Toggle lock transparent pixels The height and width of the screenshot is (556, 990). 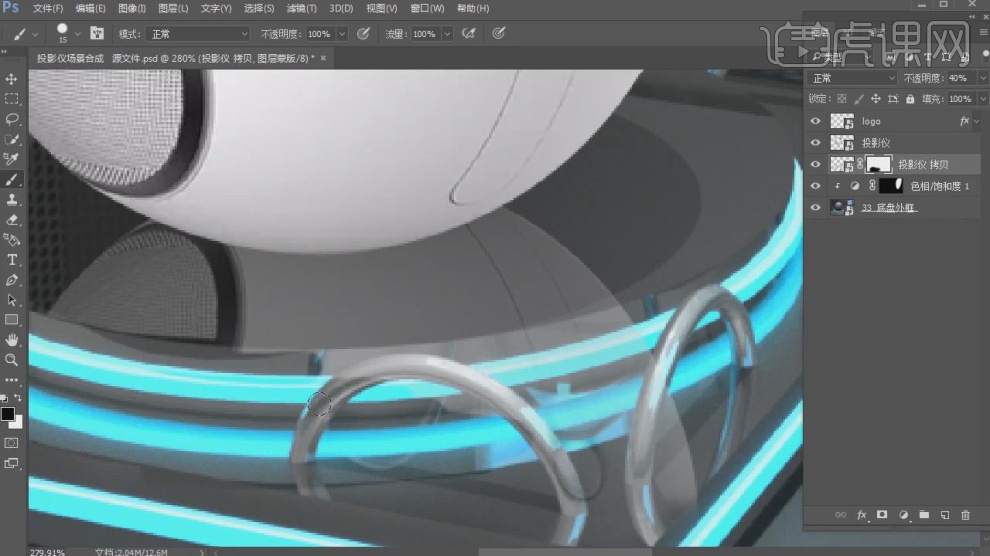pyautogui.click(x=842, y=99)
